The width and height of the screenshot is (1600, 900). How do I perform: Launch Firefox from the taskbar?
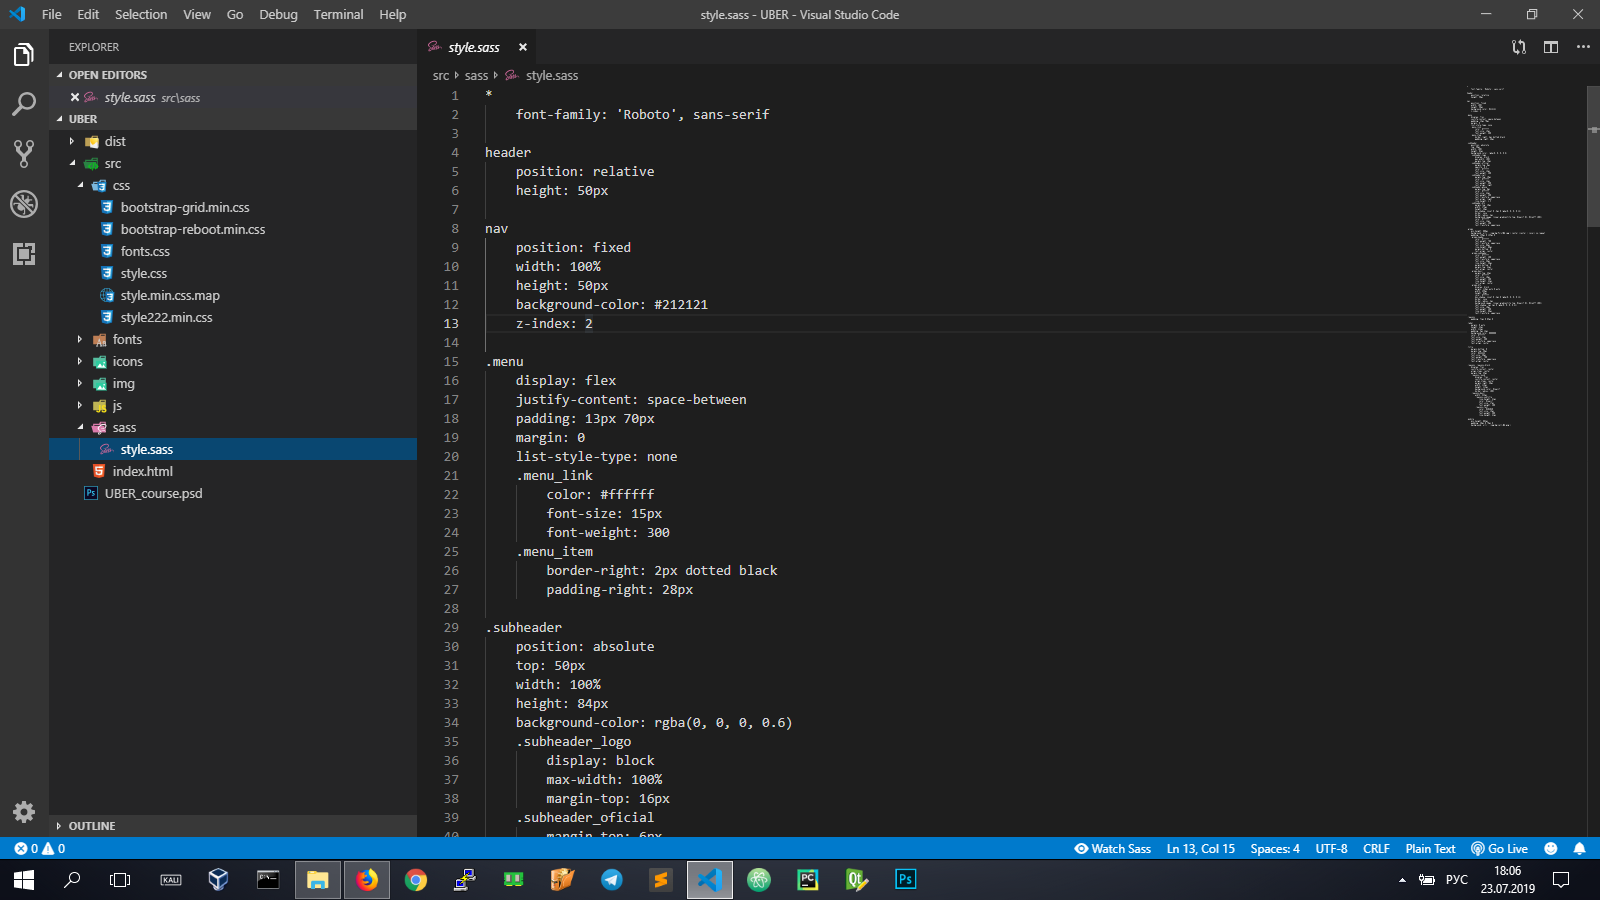point(367,880)
